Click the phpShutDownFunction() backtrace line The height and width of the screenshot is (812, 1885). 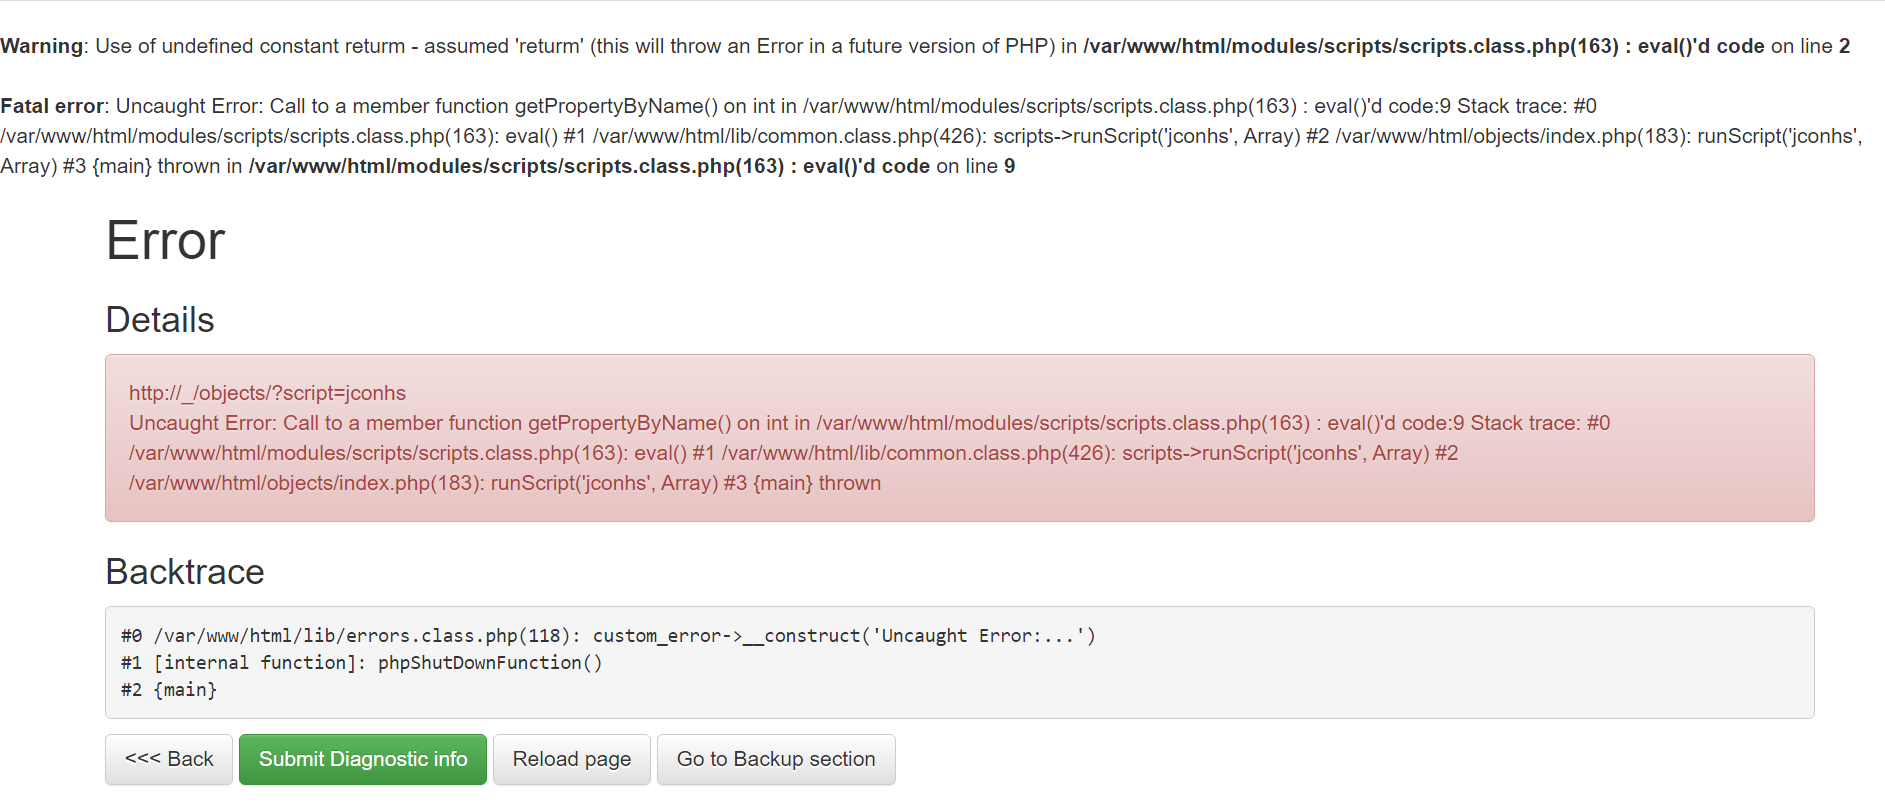(362, 663)
